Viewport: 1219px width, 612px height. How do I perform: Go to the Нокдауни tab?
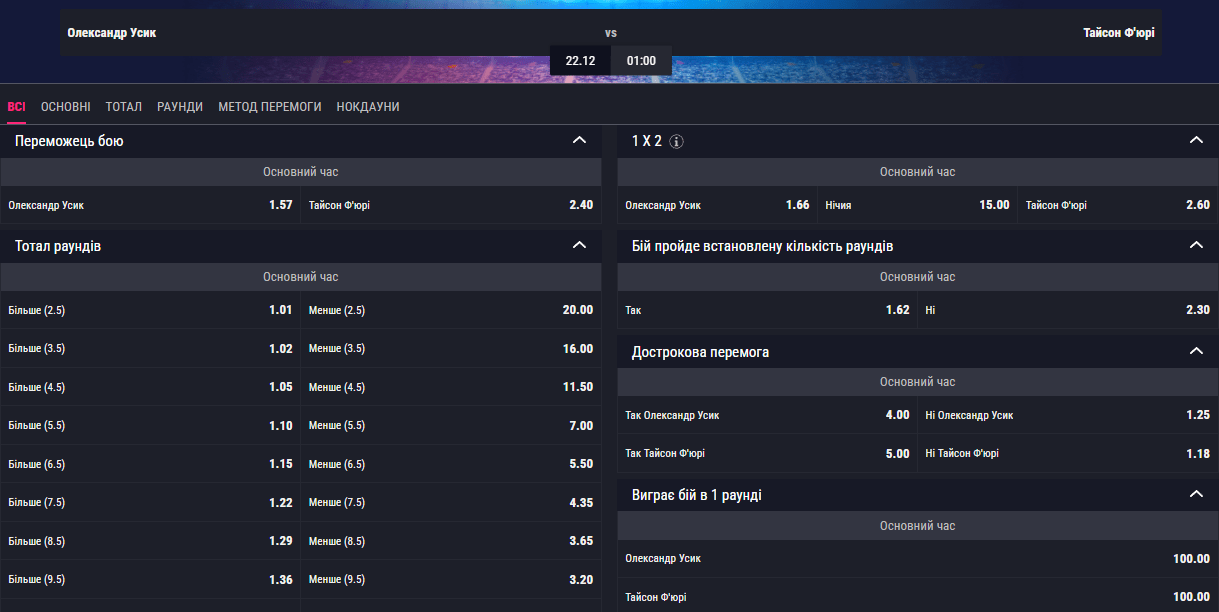(368, 107)
